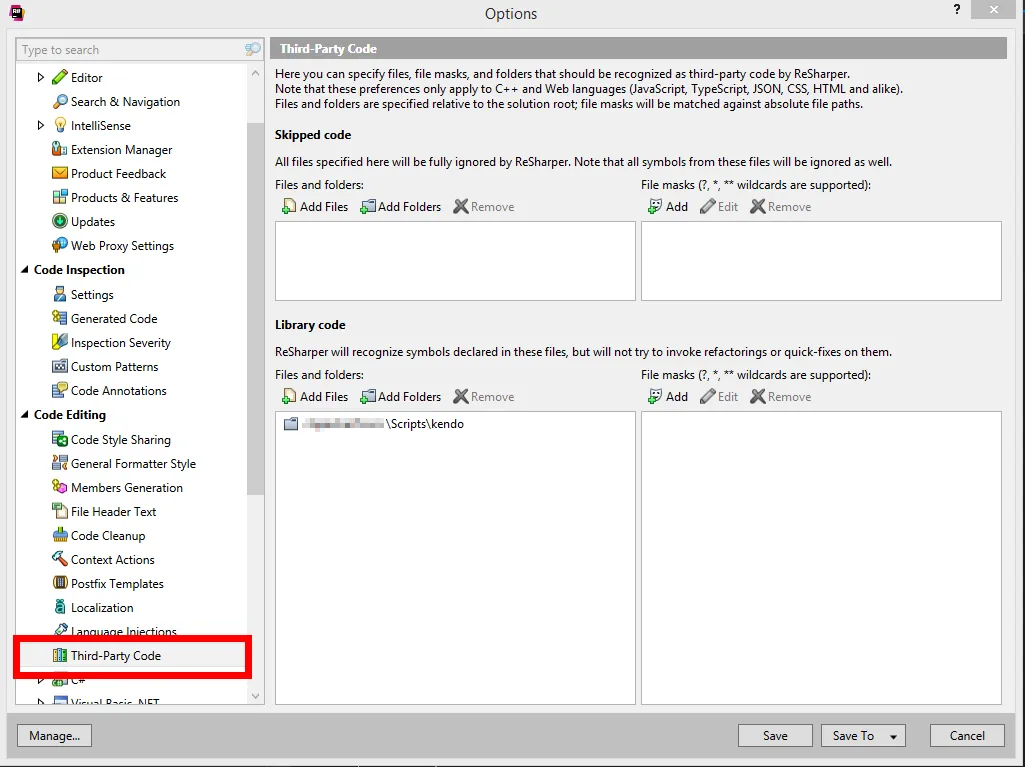The width and height of the screenshot is (1025, 767).
Task: Remove entry from Skipped code files list
Action: tap(484, 207)
